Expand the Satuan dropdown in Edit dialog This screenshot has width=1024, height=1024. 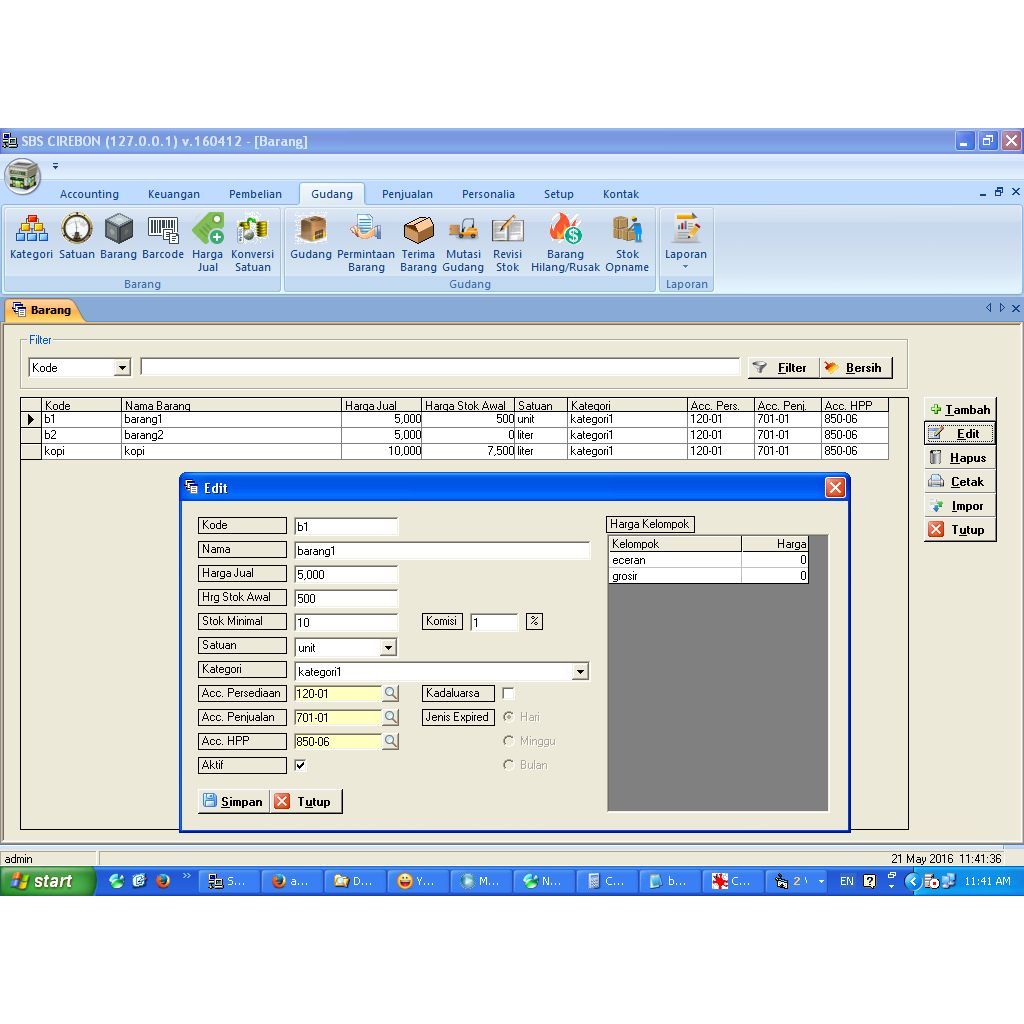[x=389, y=647]
